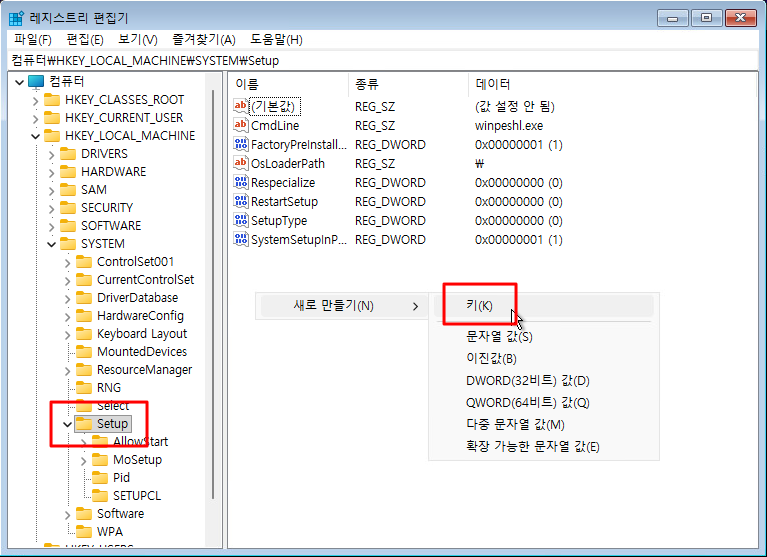Choose 확장 가능한 문자열 값(E) option

pyautogui.click(x=543, y=446)
